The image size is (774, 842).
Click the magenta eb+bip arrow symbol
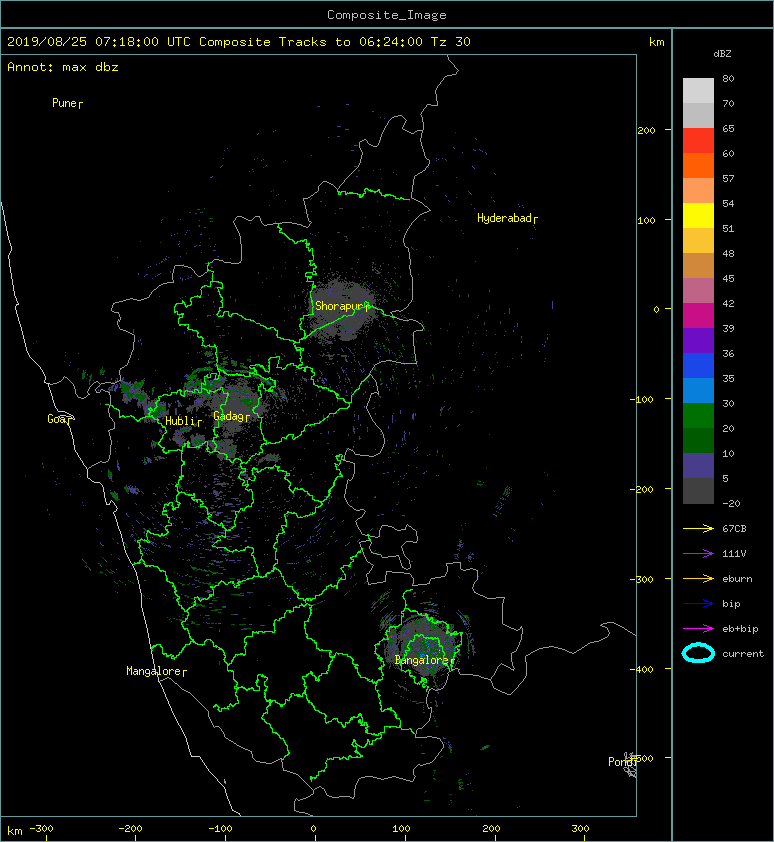pyautogui.click(x=698, y=628)
